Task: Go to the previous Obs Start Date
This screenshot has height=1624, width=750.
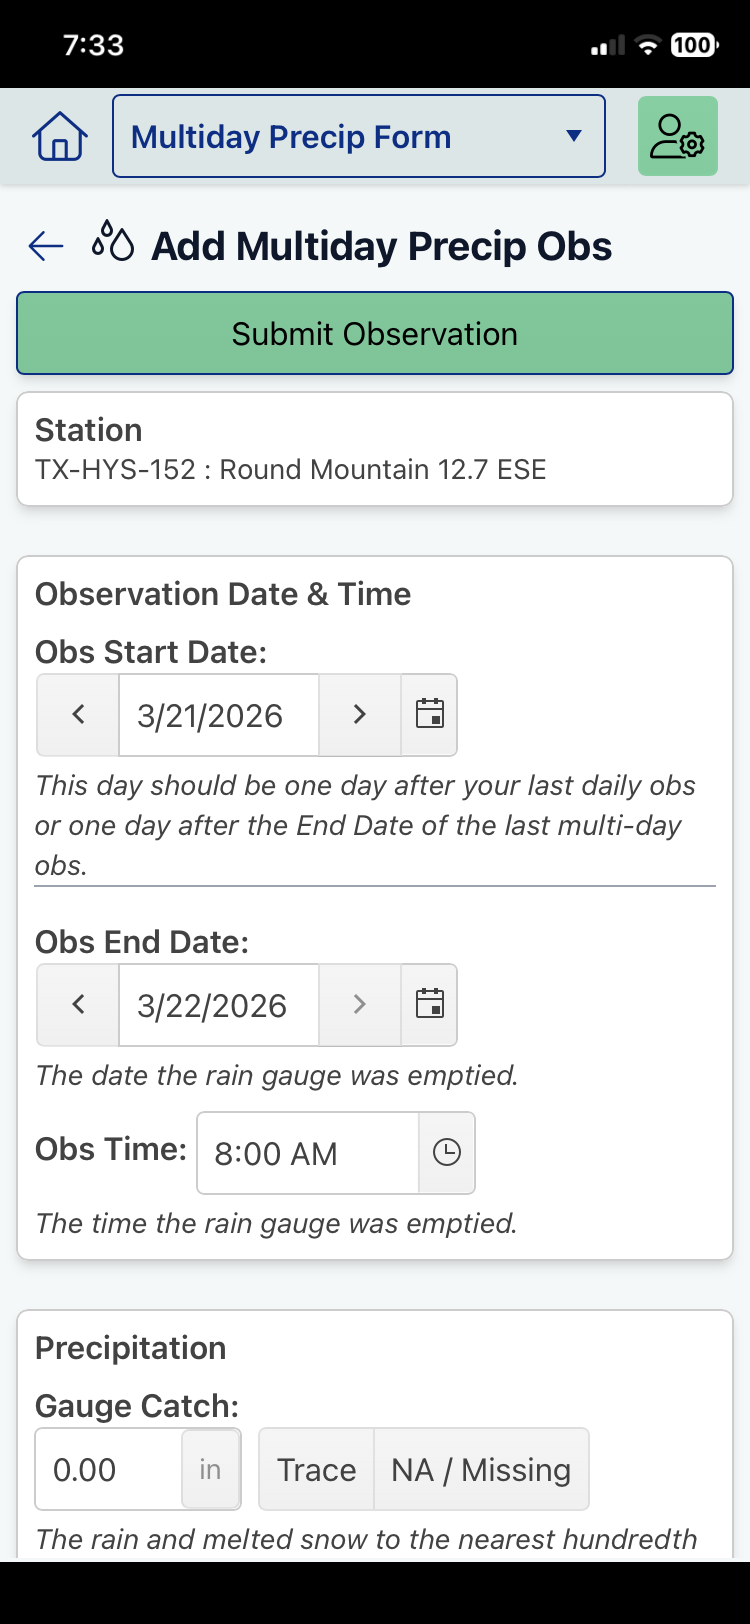Action: coord(78,715)
